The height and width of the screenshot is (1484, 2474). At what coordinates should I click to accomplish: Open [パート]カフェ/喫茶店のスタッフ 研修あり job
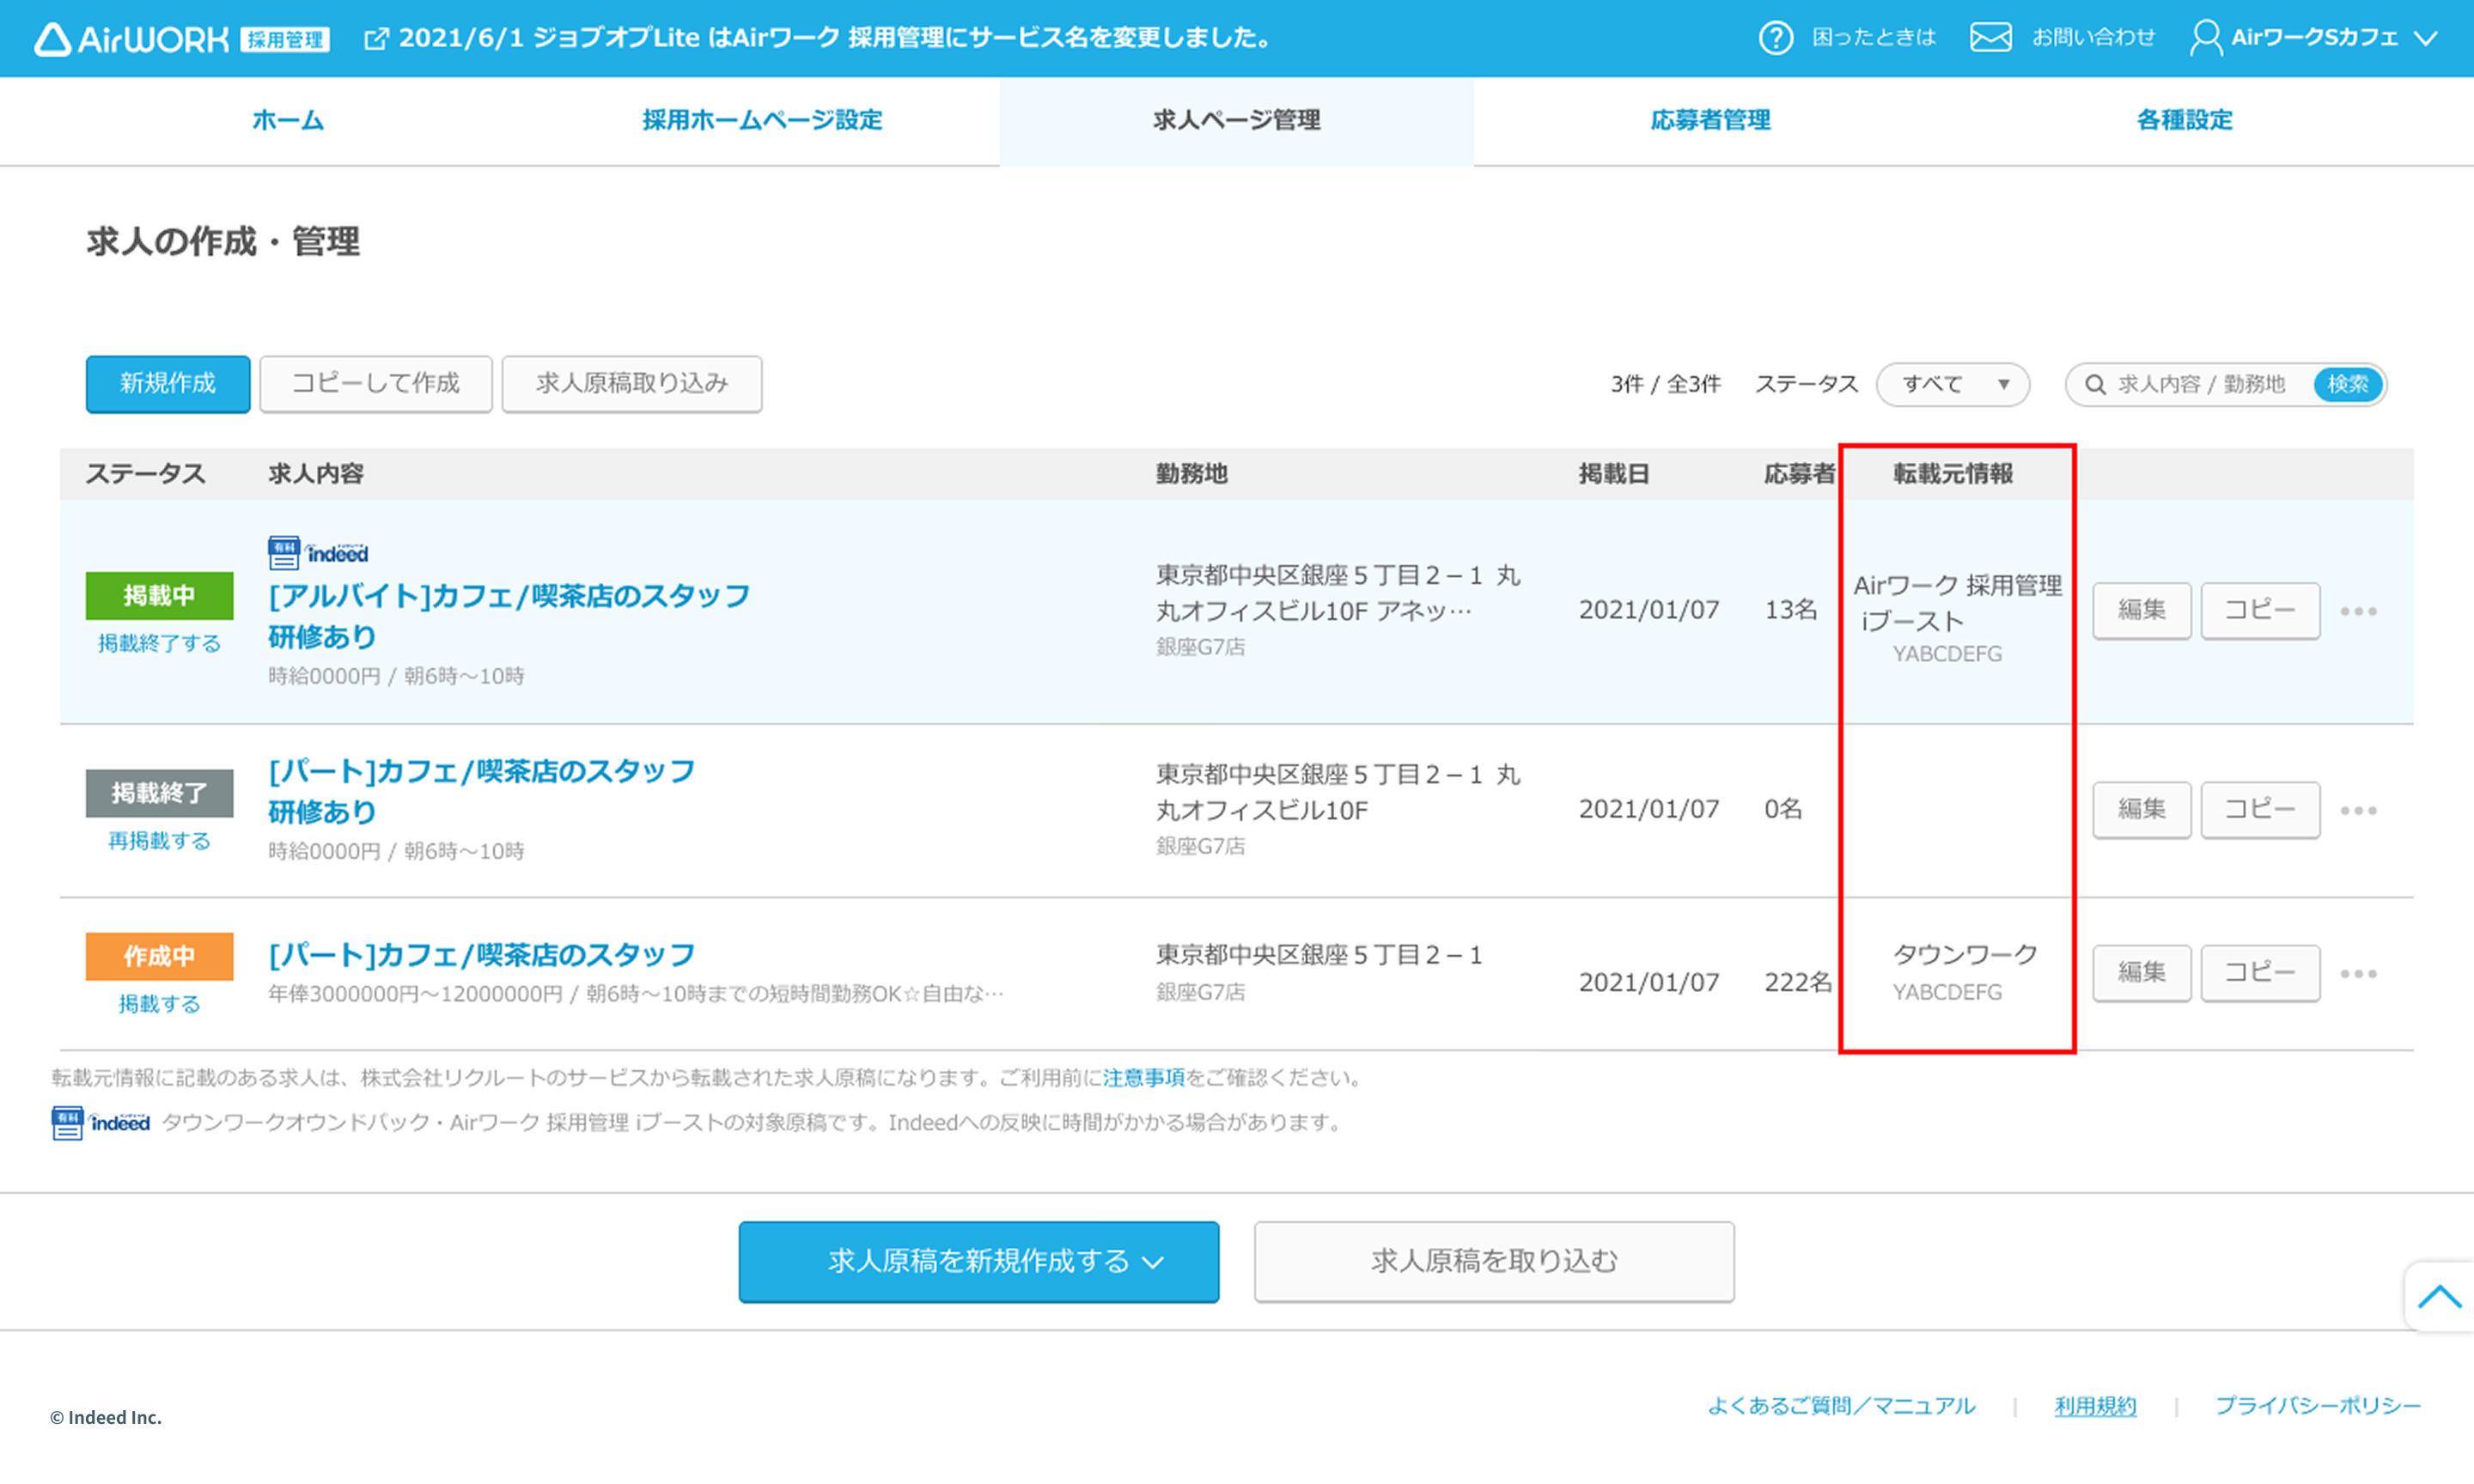[481, 791]
